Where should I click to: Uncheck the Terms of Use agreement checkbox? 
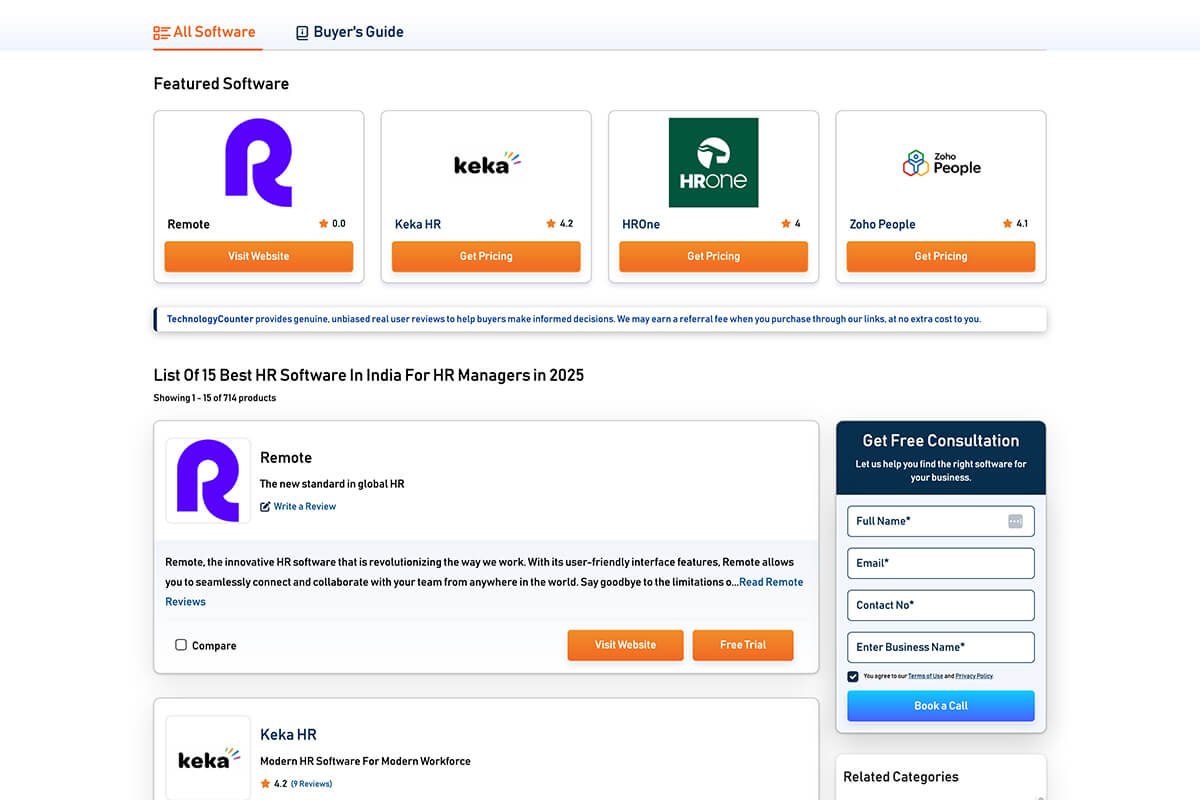coord(853,676)
